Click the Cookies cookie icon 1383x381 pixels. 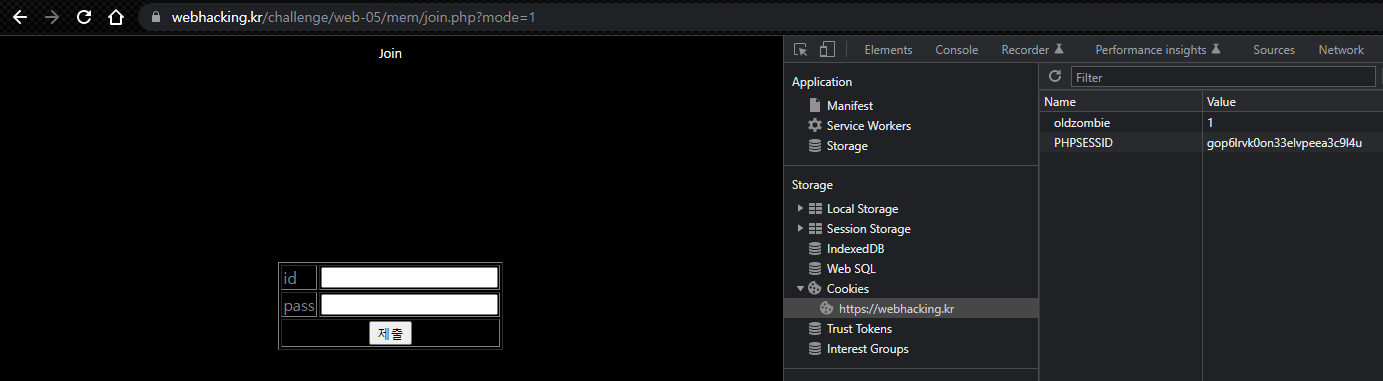[x=815, y=288]
